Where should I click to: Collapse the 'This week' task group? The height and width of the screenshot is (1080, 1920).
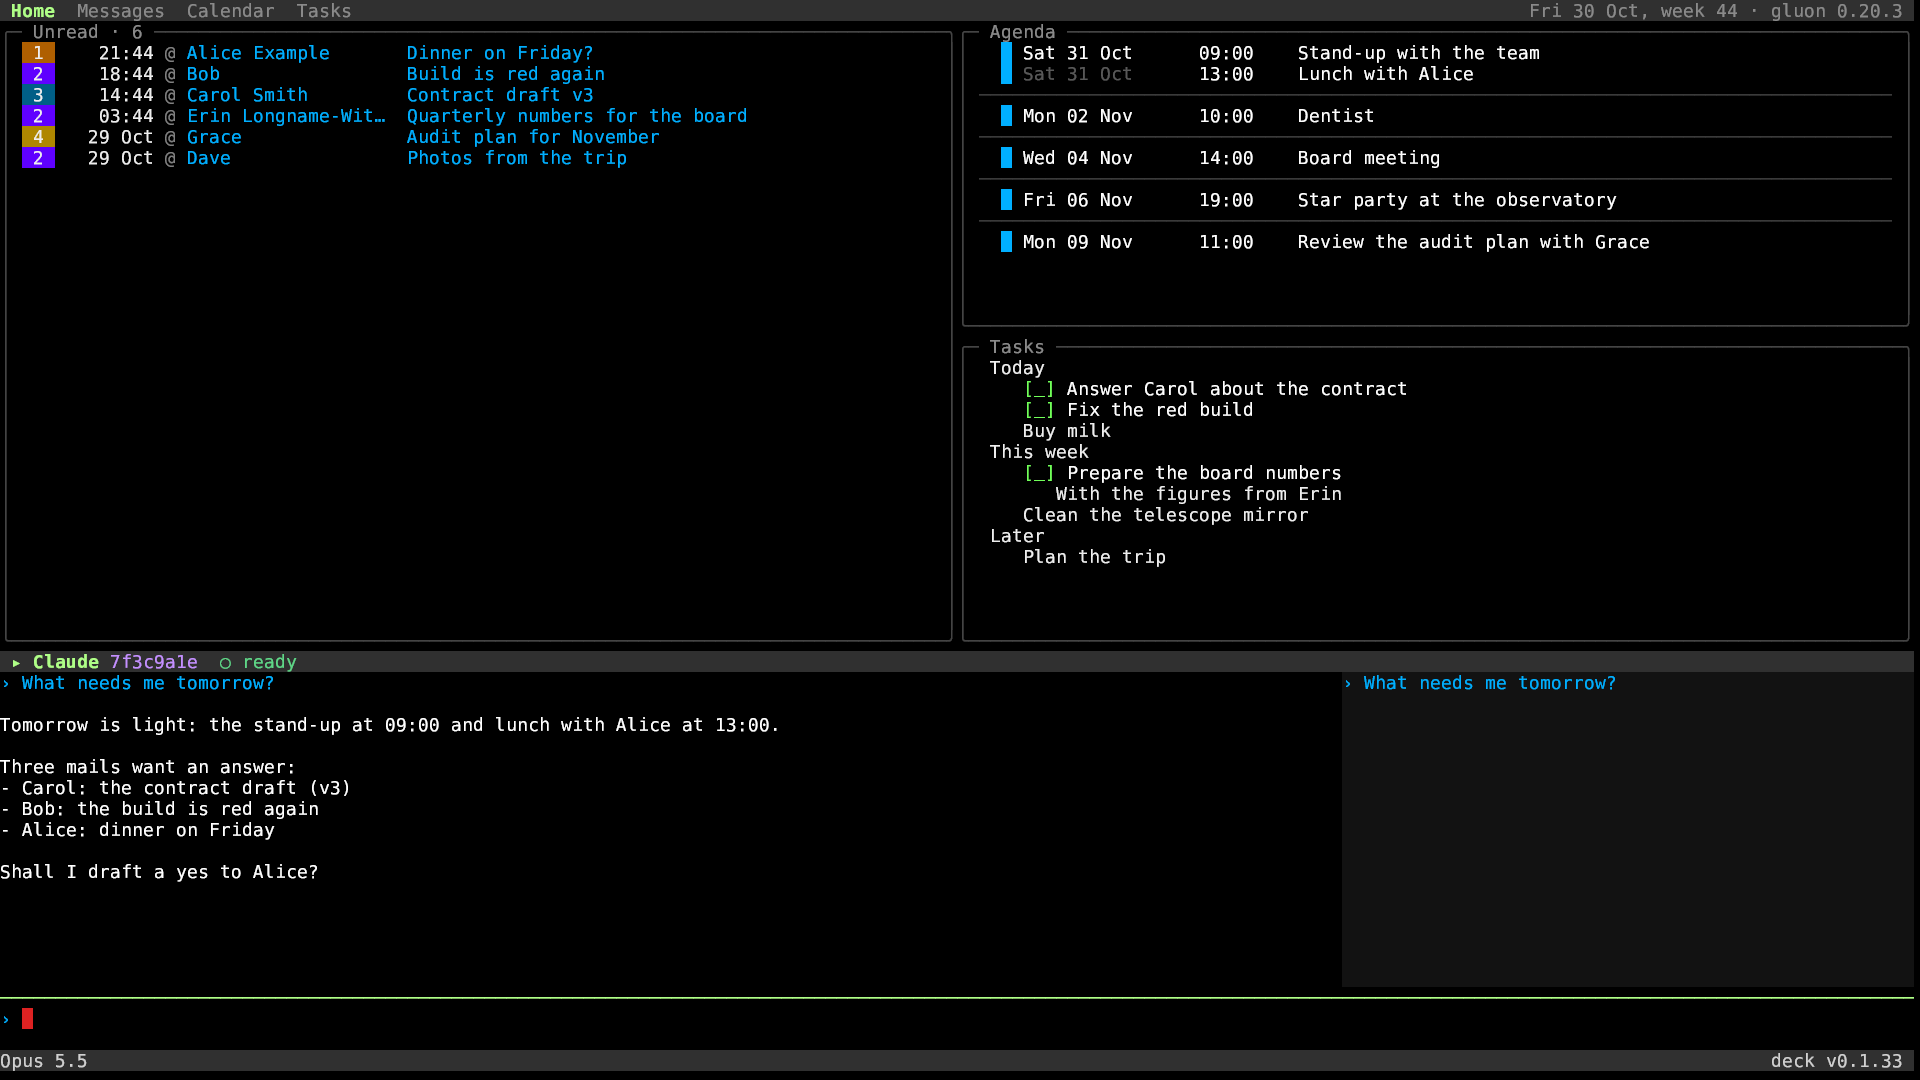coord(1038,452)
